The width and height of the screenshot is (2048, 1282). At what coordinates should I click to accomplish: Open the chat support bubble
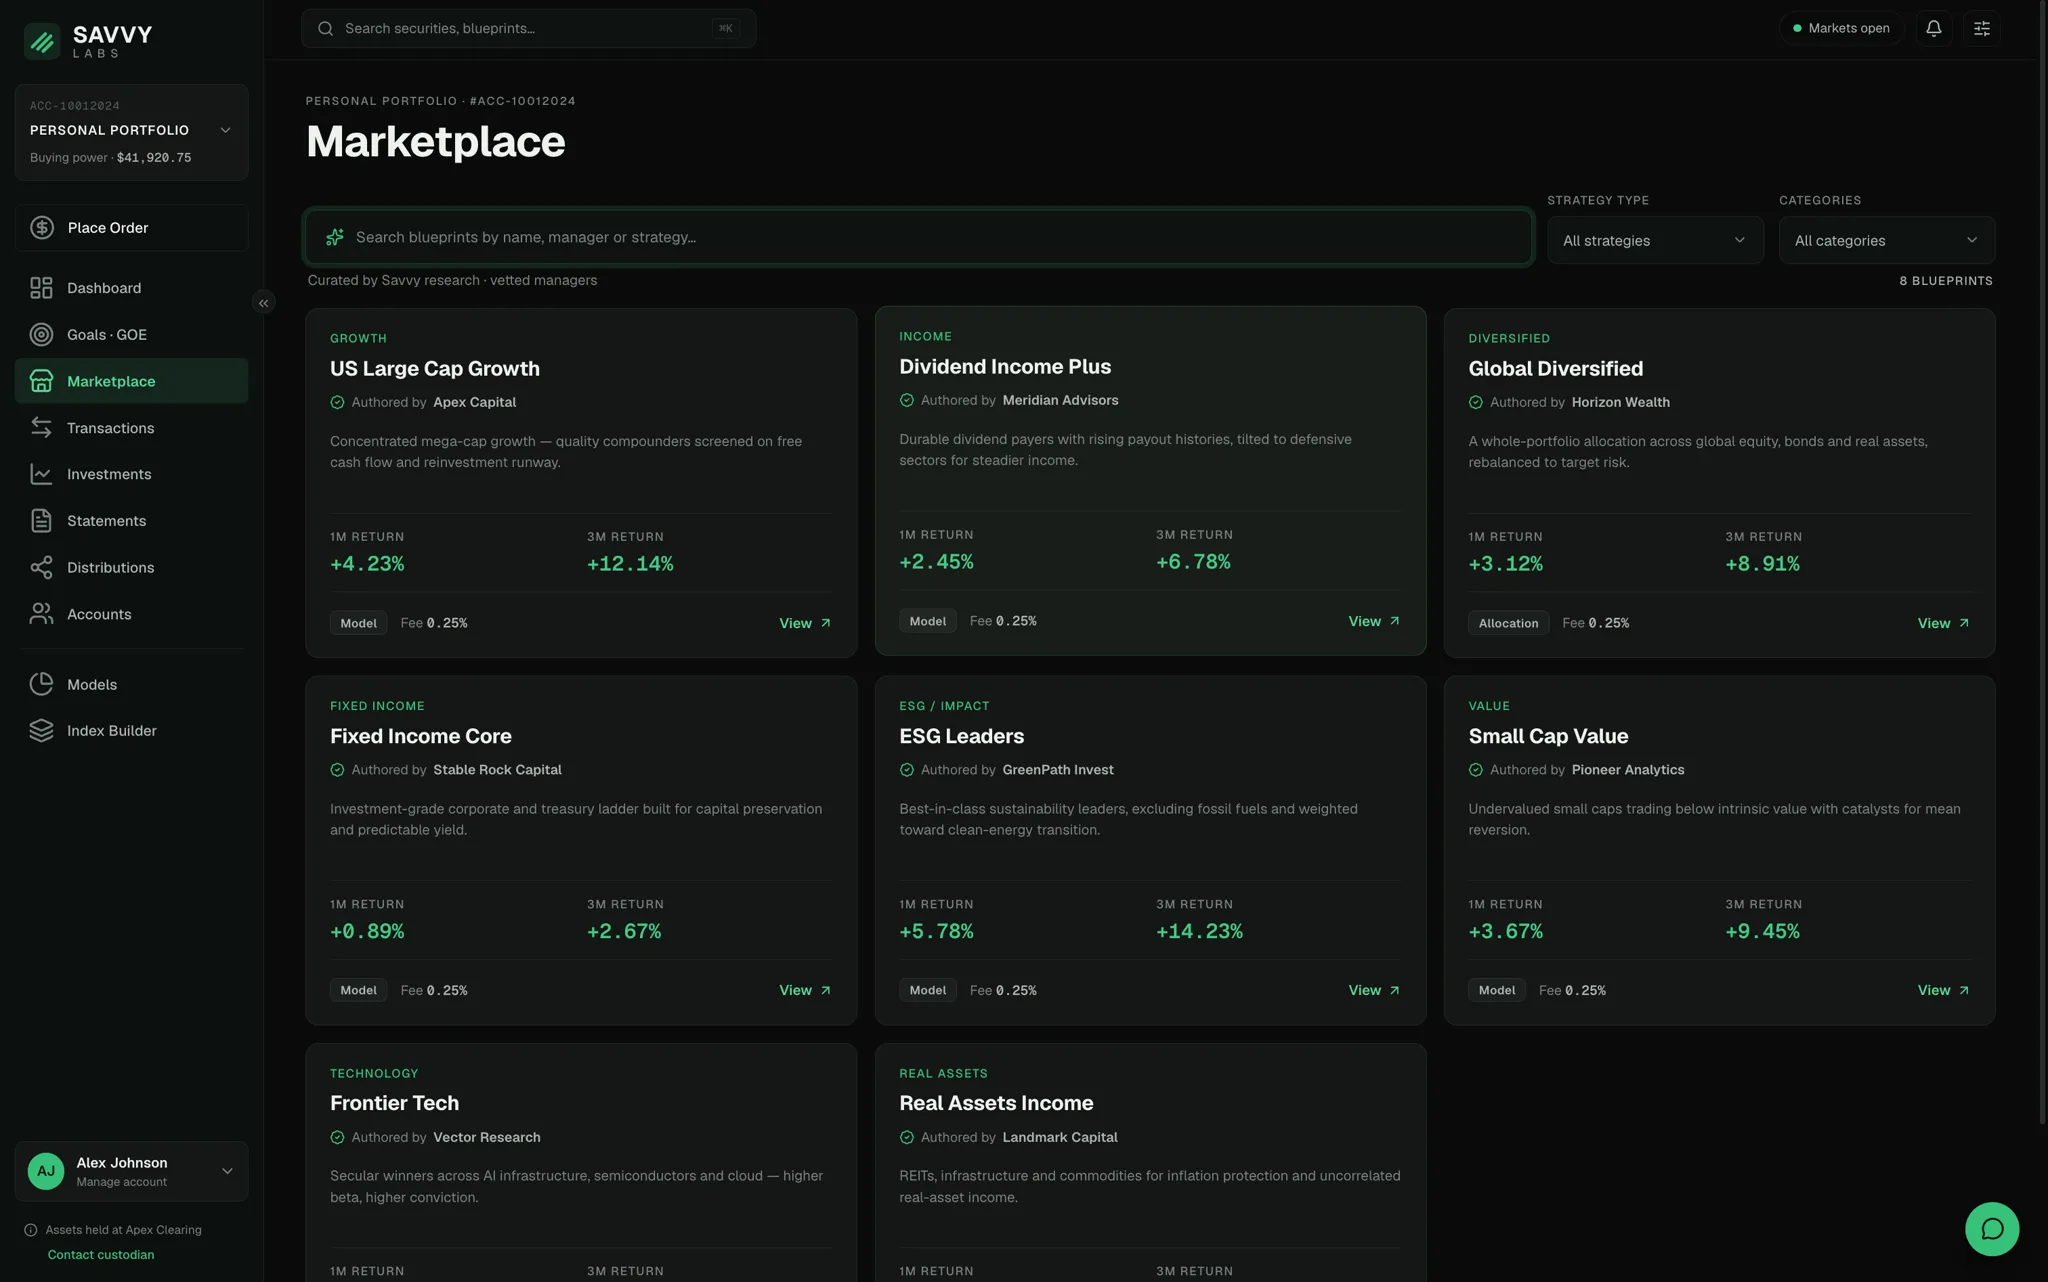(x=1991, y=1229)
